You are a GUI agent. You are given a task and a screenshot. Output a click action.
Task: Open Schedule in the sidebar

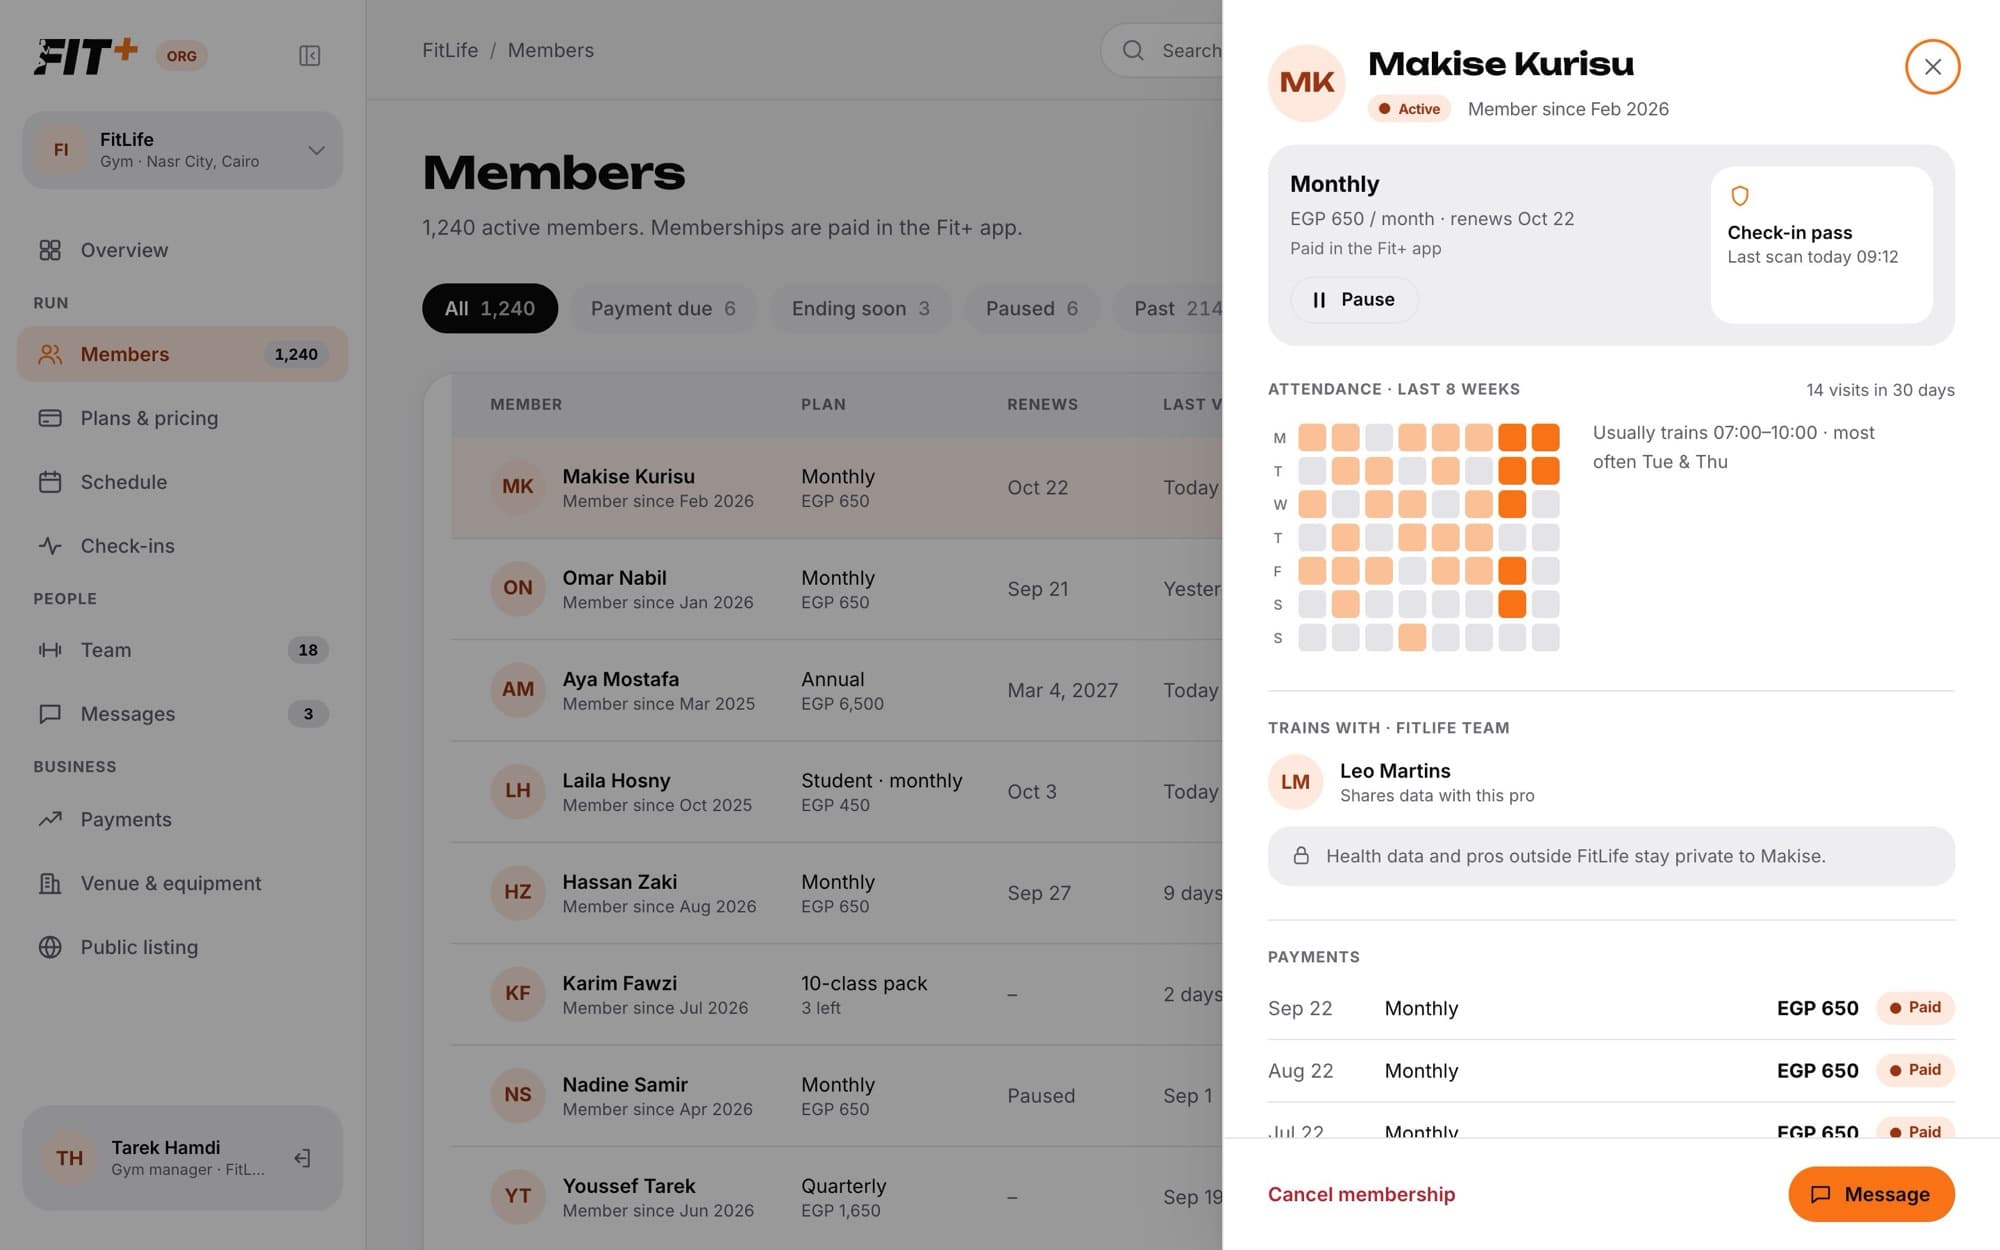point(182,482)
